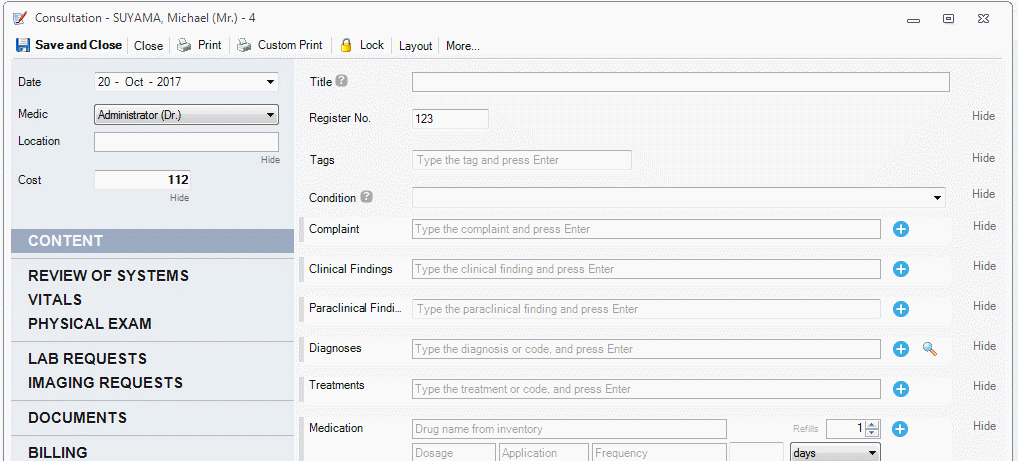1018x461 pixels.
Task: Open the Condition dropdown list
Action: (x=937, y=198)
